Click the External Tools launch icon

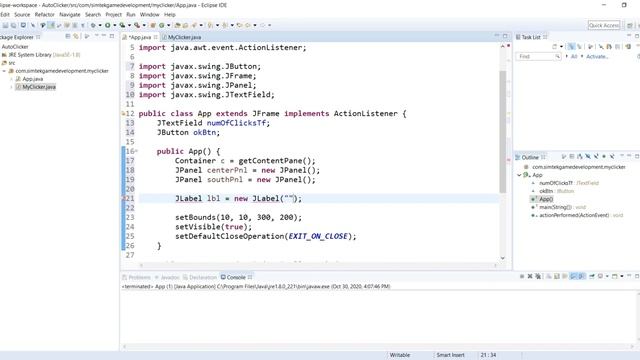coord(137,25)
